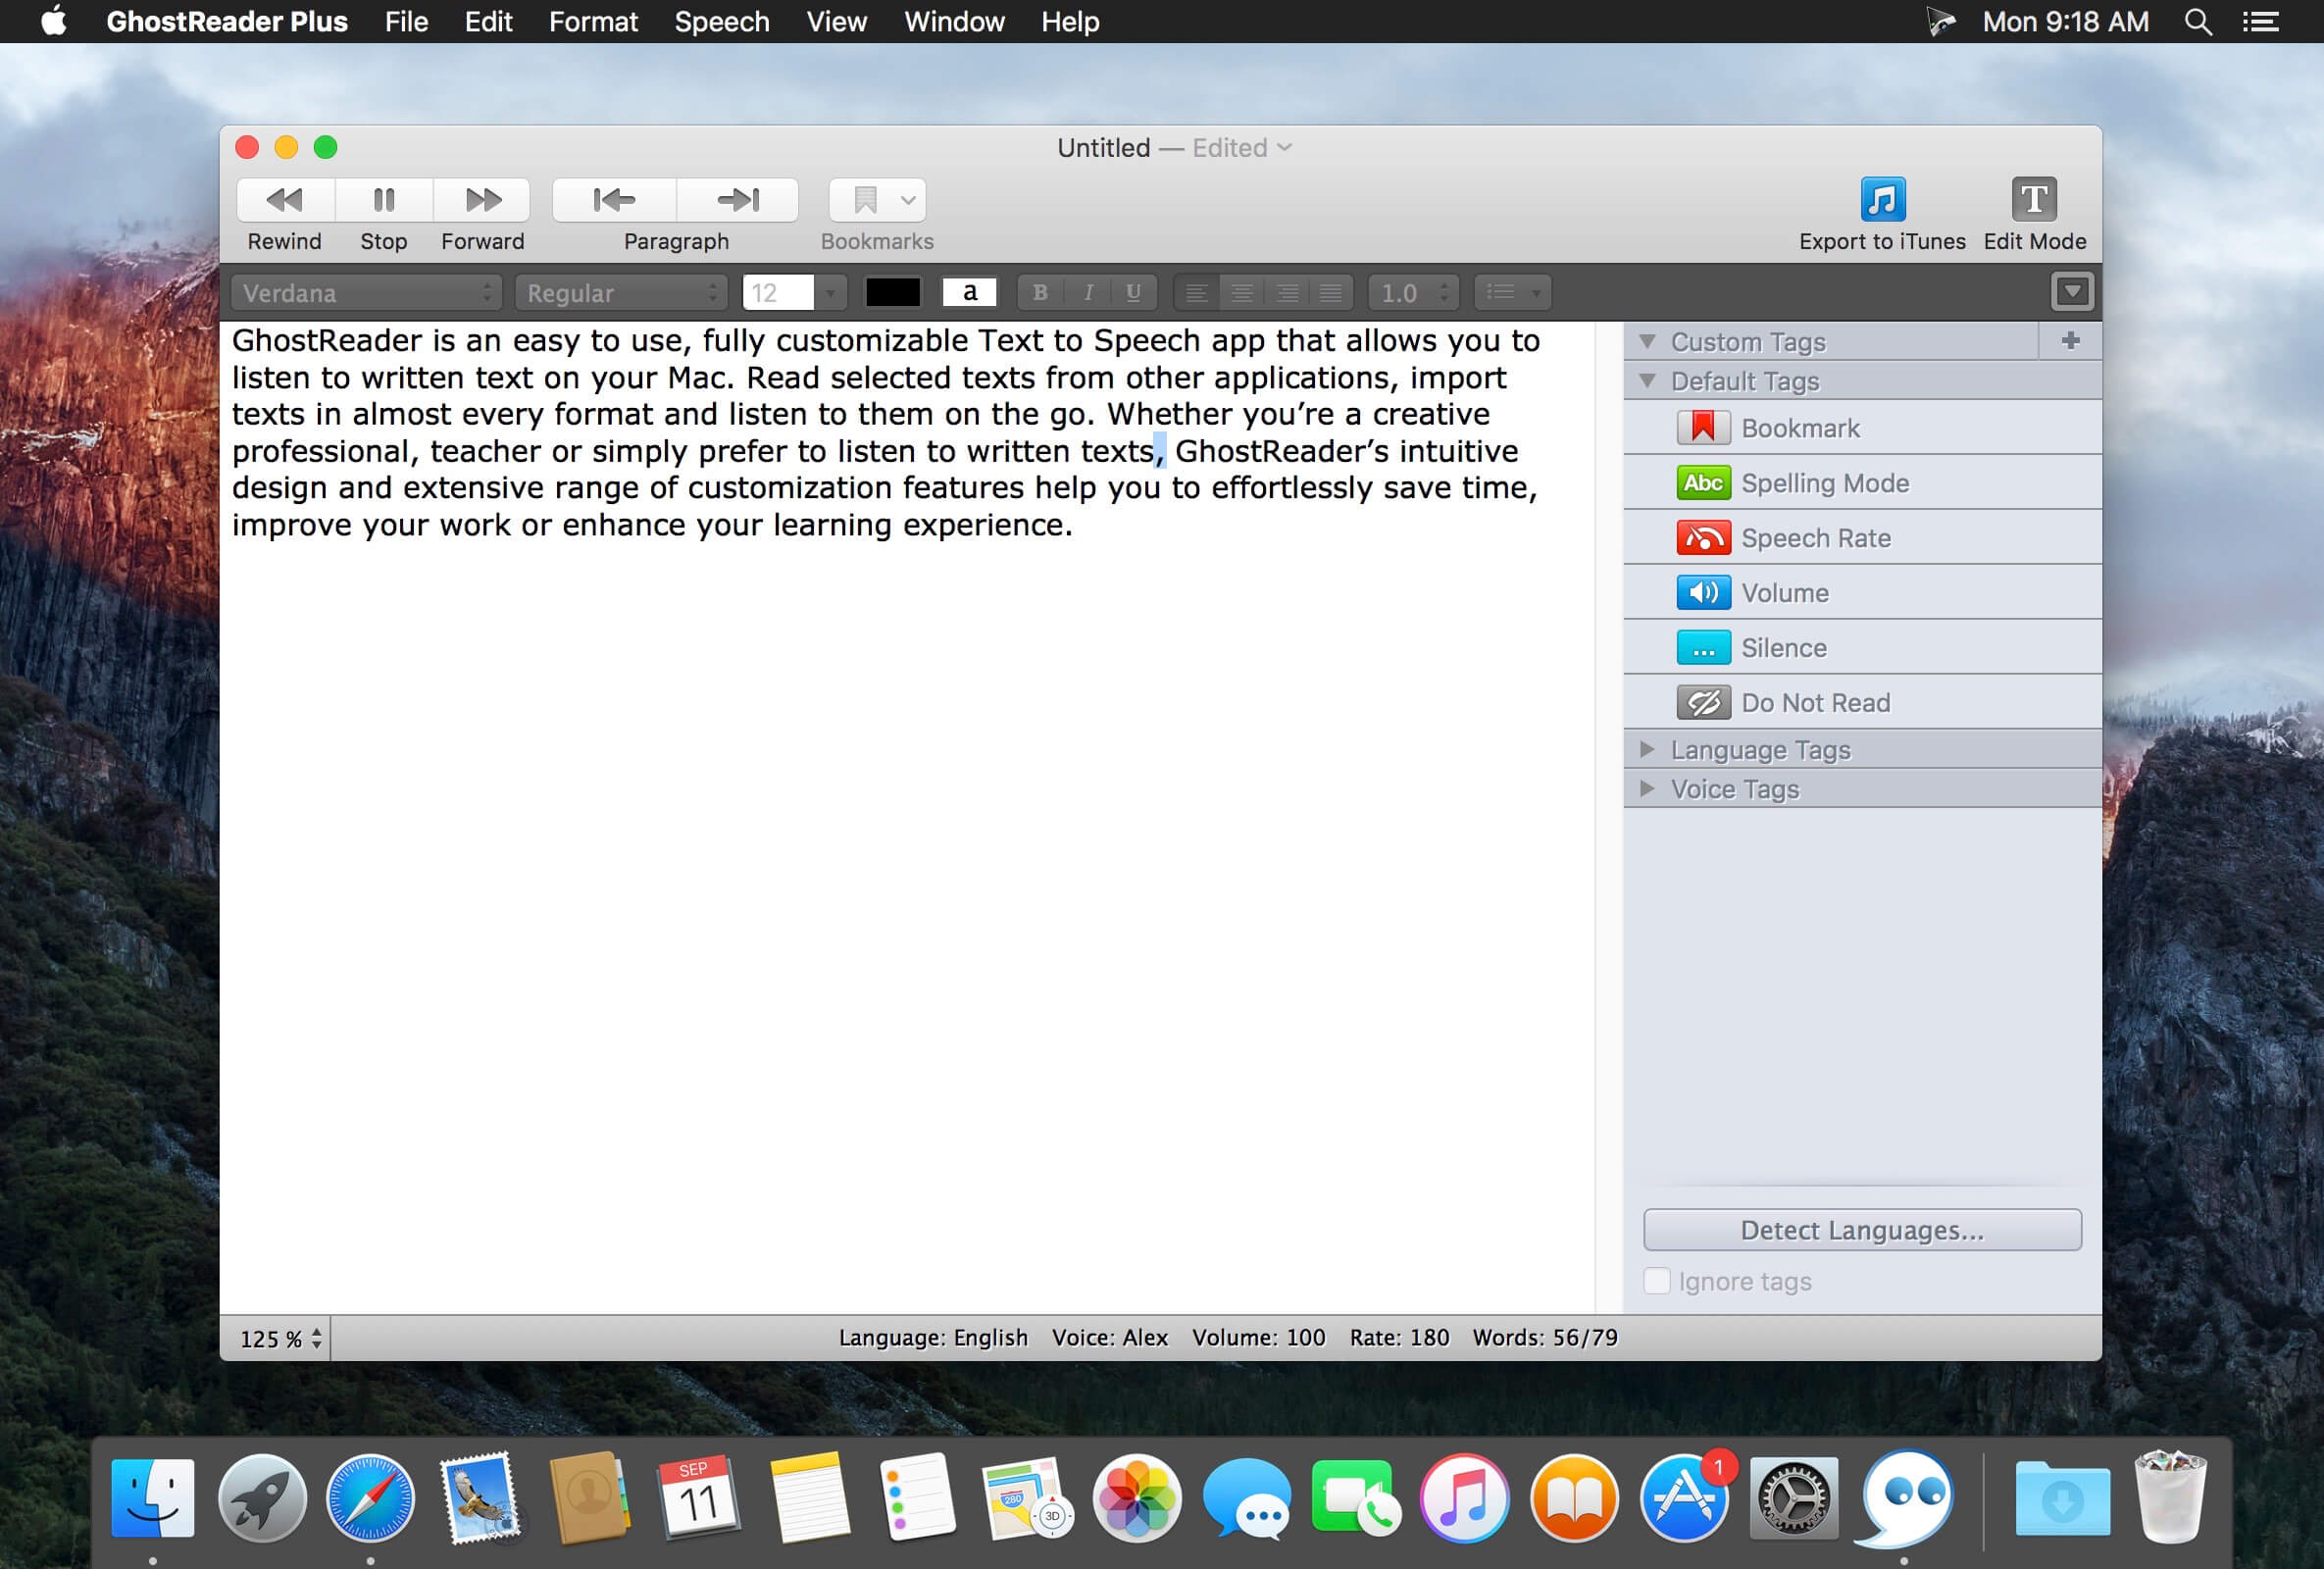Viewport: 2324px width, 1569px height.
Task: Toggle underline formatting button
Action: point(1133,293)
